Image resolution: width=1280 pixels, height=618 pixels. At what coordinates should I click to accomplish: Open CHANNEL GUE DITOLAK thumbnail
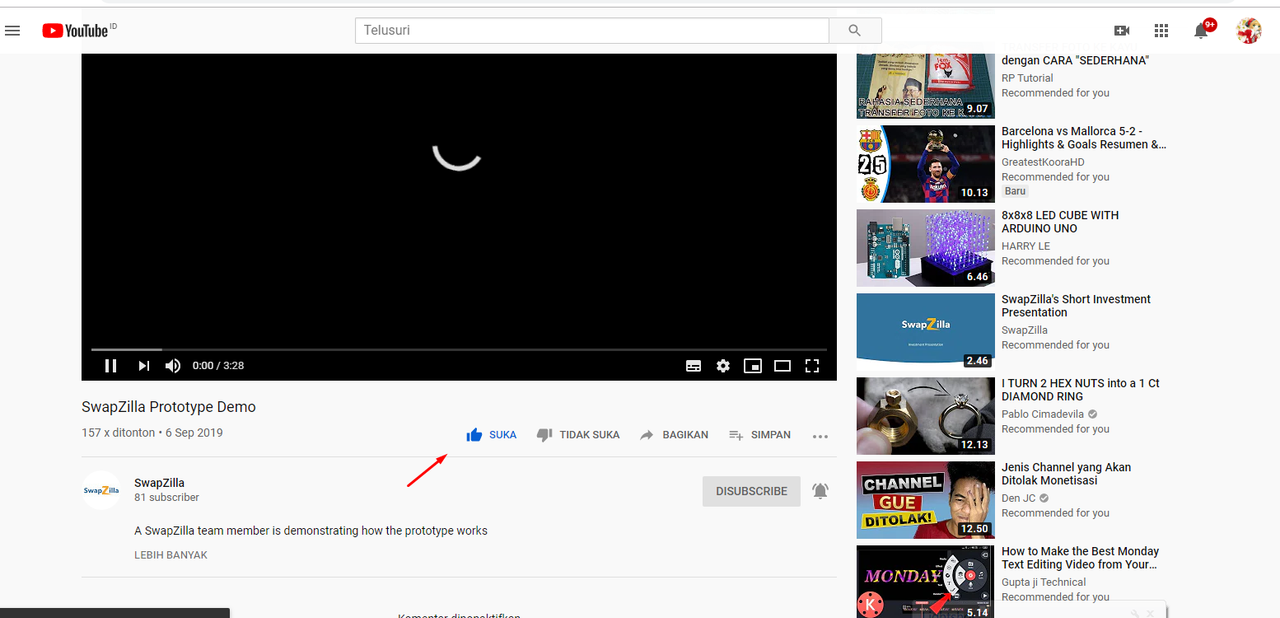click(926, 499)
